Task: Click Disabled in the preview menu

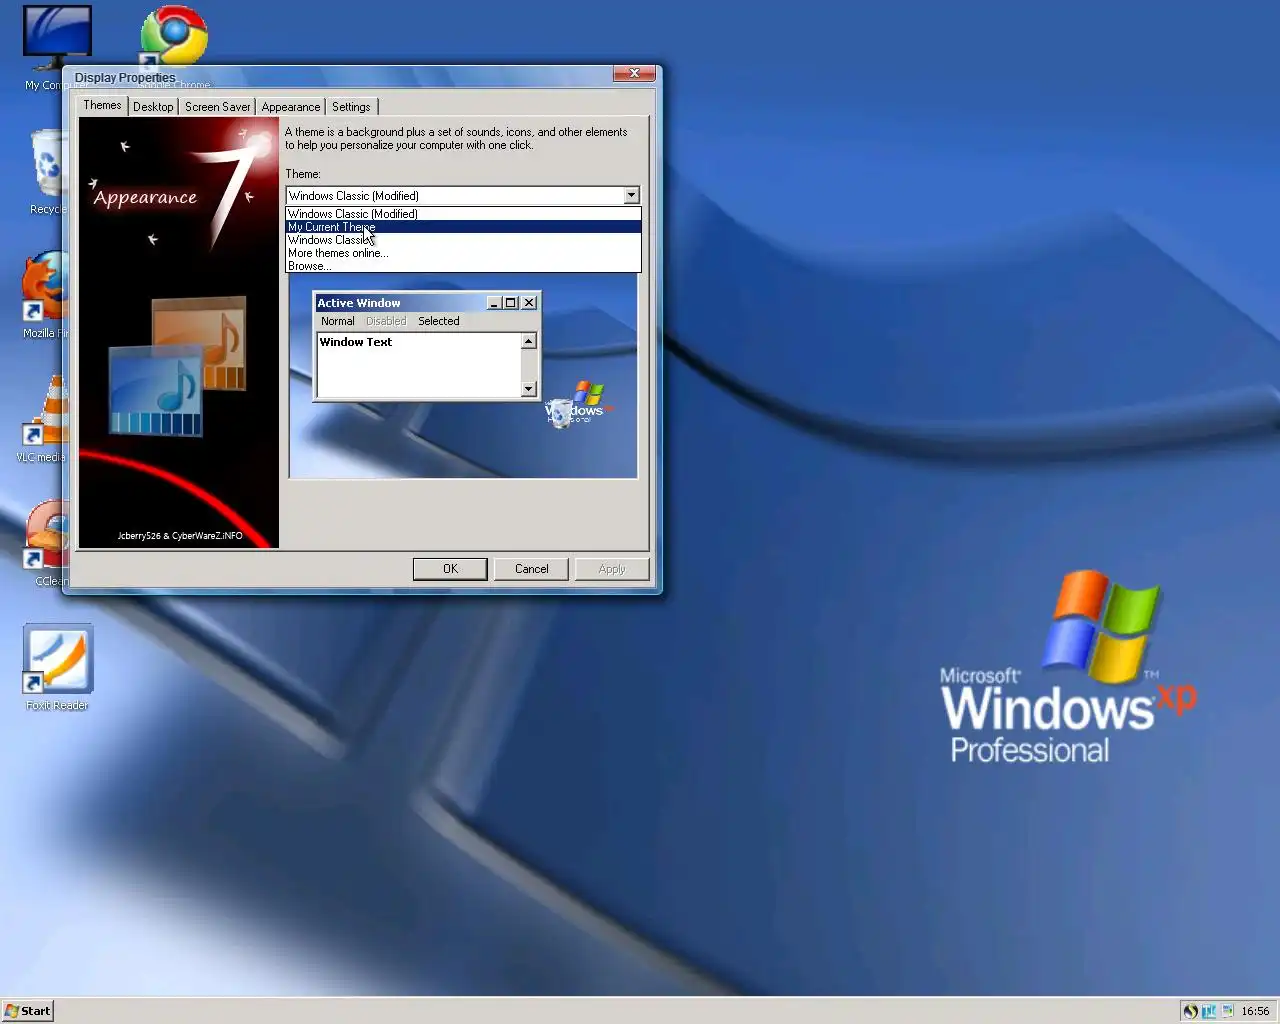Action: [386, 321]
